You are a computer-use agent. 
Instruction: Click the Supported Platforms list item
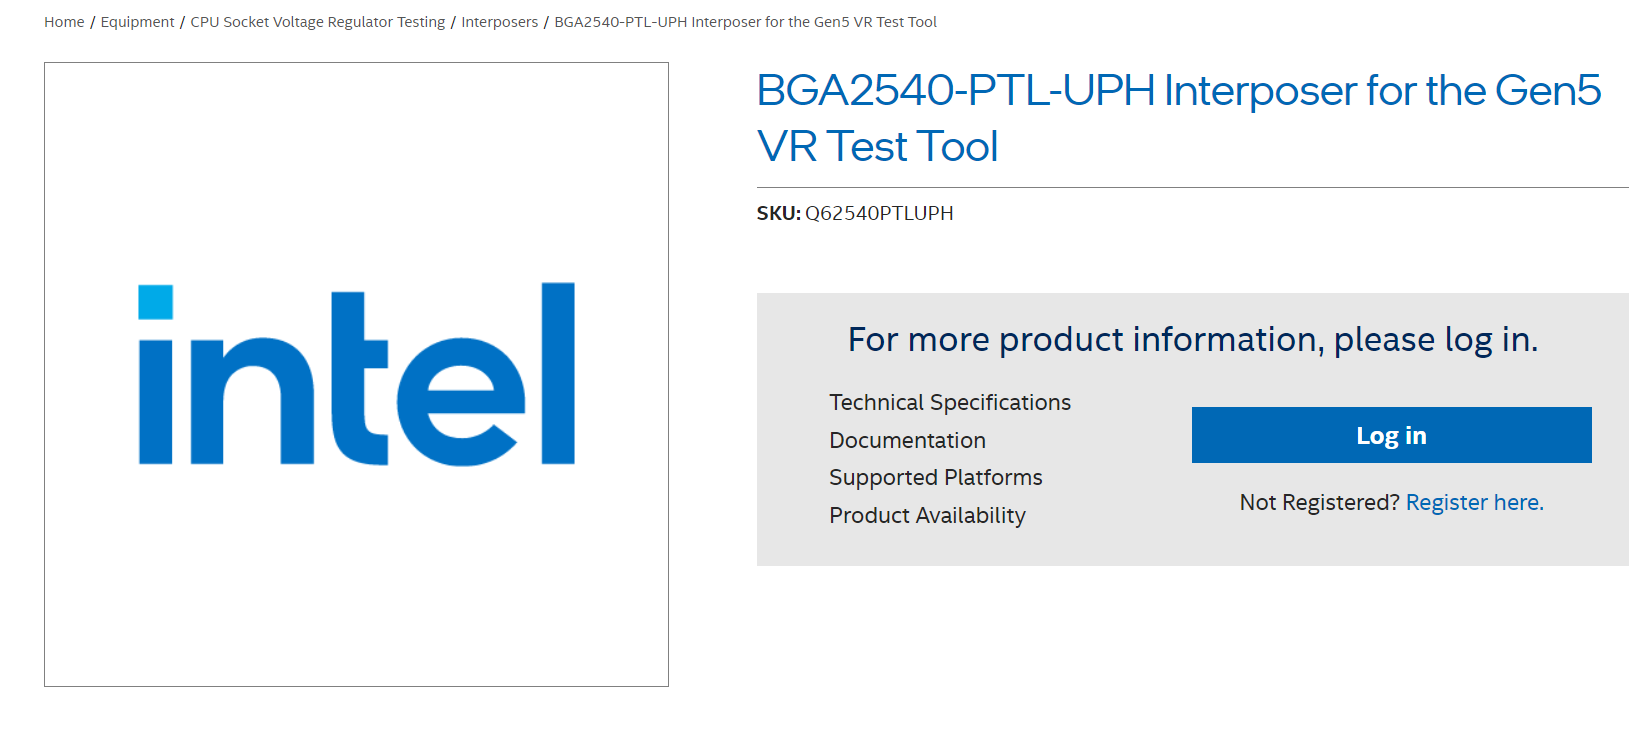click(x=935, y=477)
